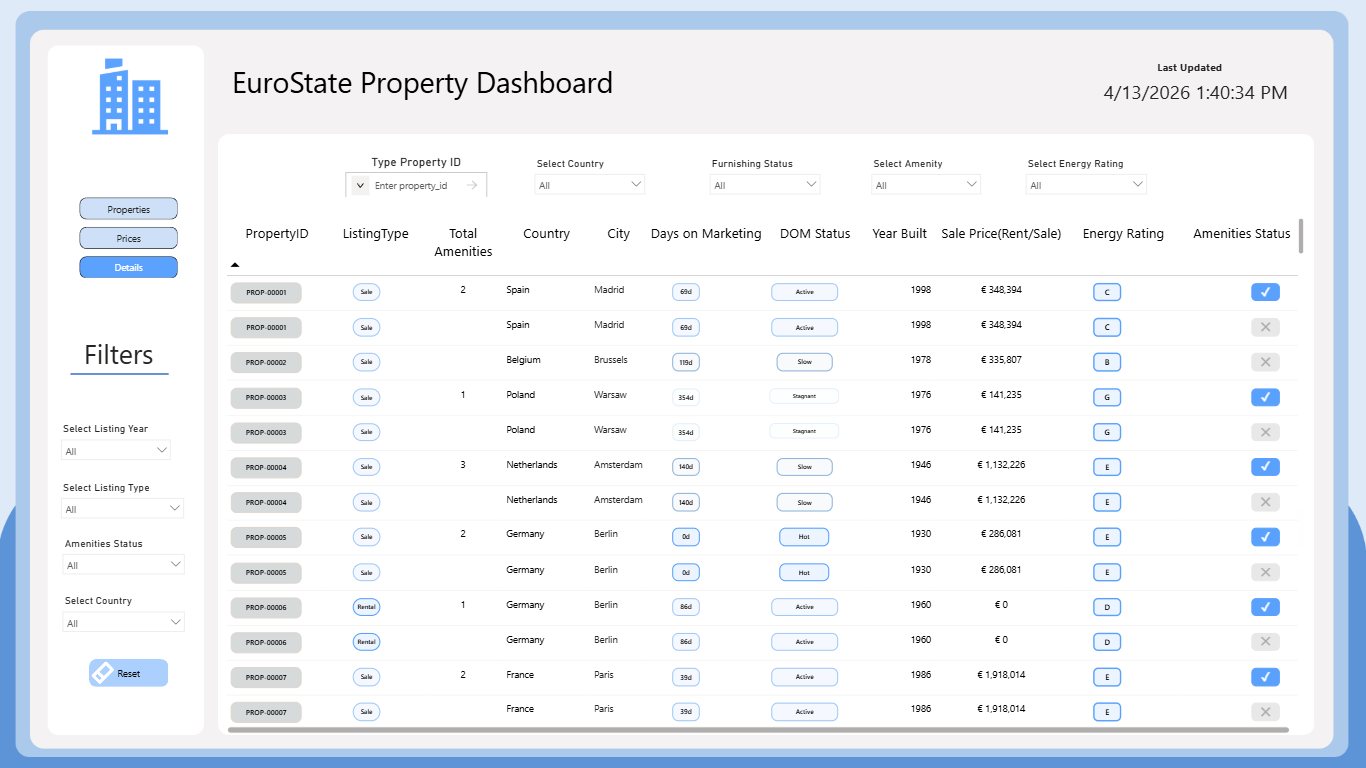Select the blue checkmark for PROP-00006
1366x768 pixels.
point(1265,607)
